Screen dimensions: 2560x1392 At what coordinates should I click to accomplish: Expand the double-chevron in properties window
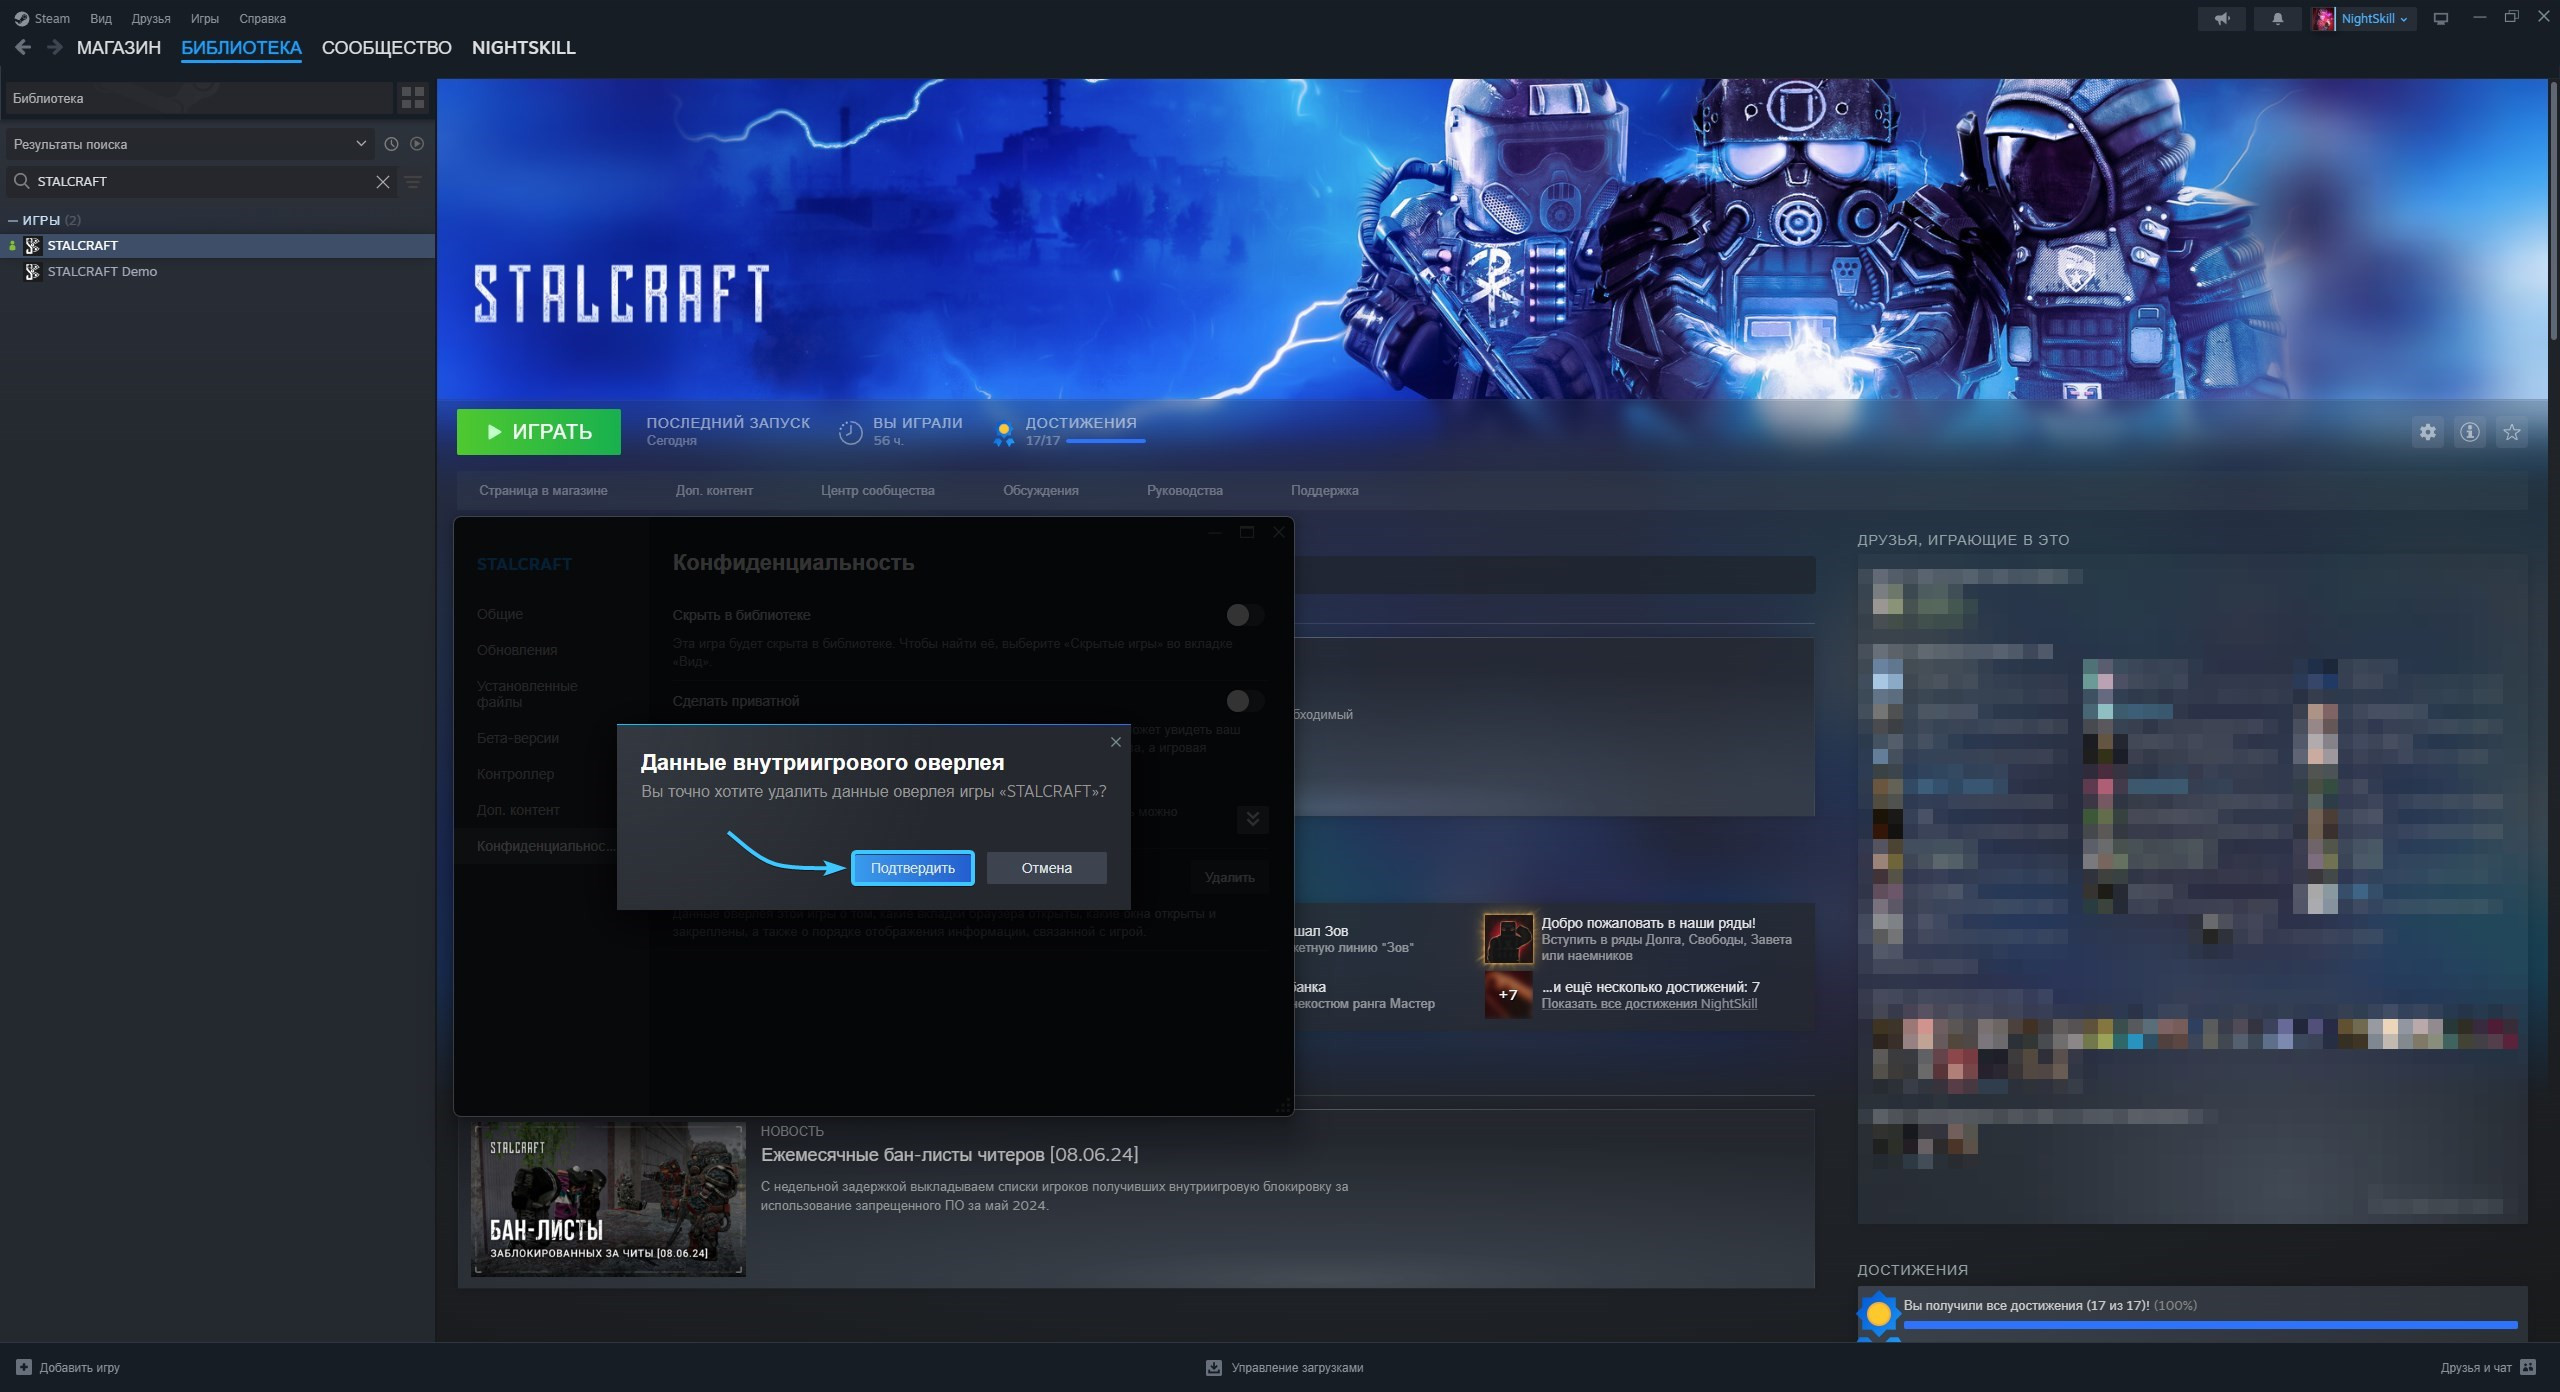[x=1252, y=819]
